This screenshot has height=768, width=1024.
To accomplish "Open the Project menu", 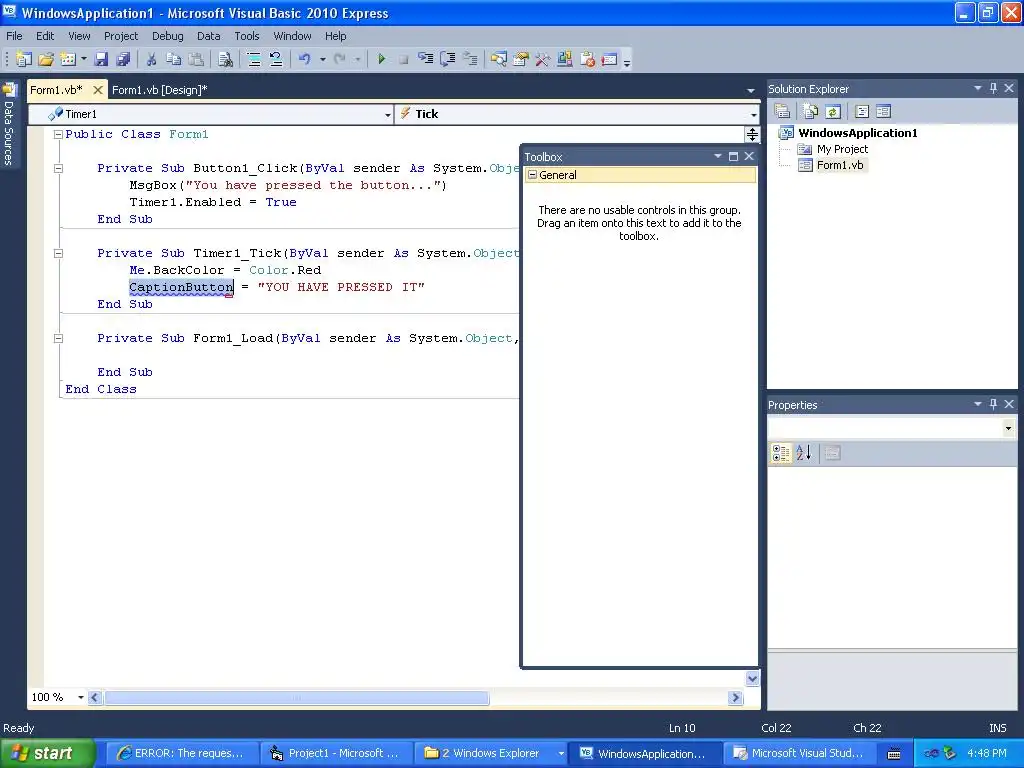I will pos(121,36).
